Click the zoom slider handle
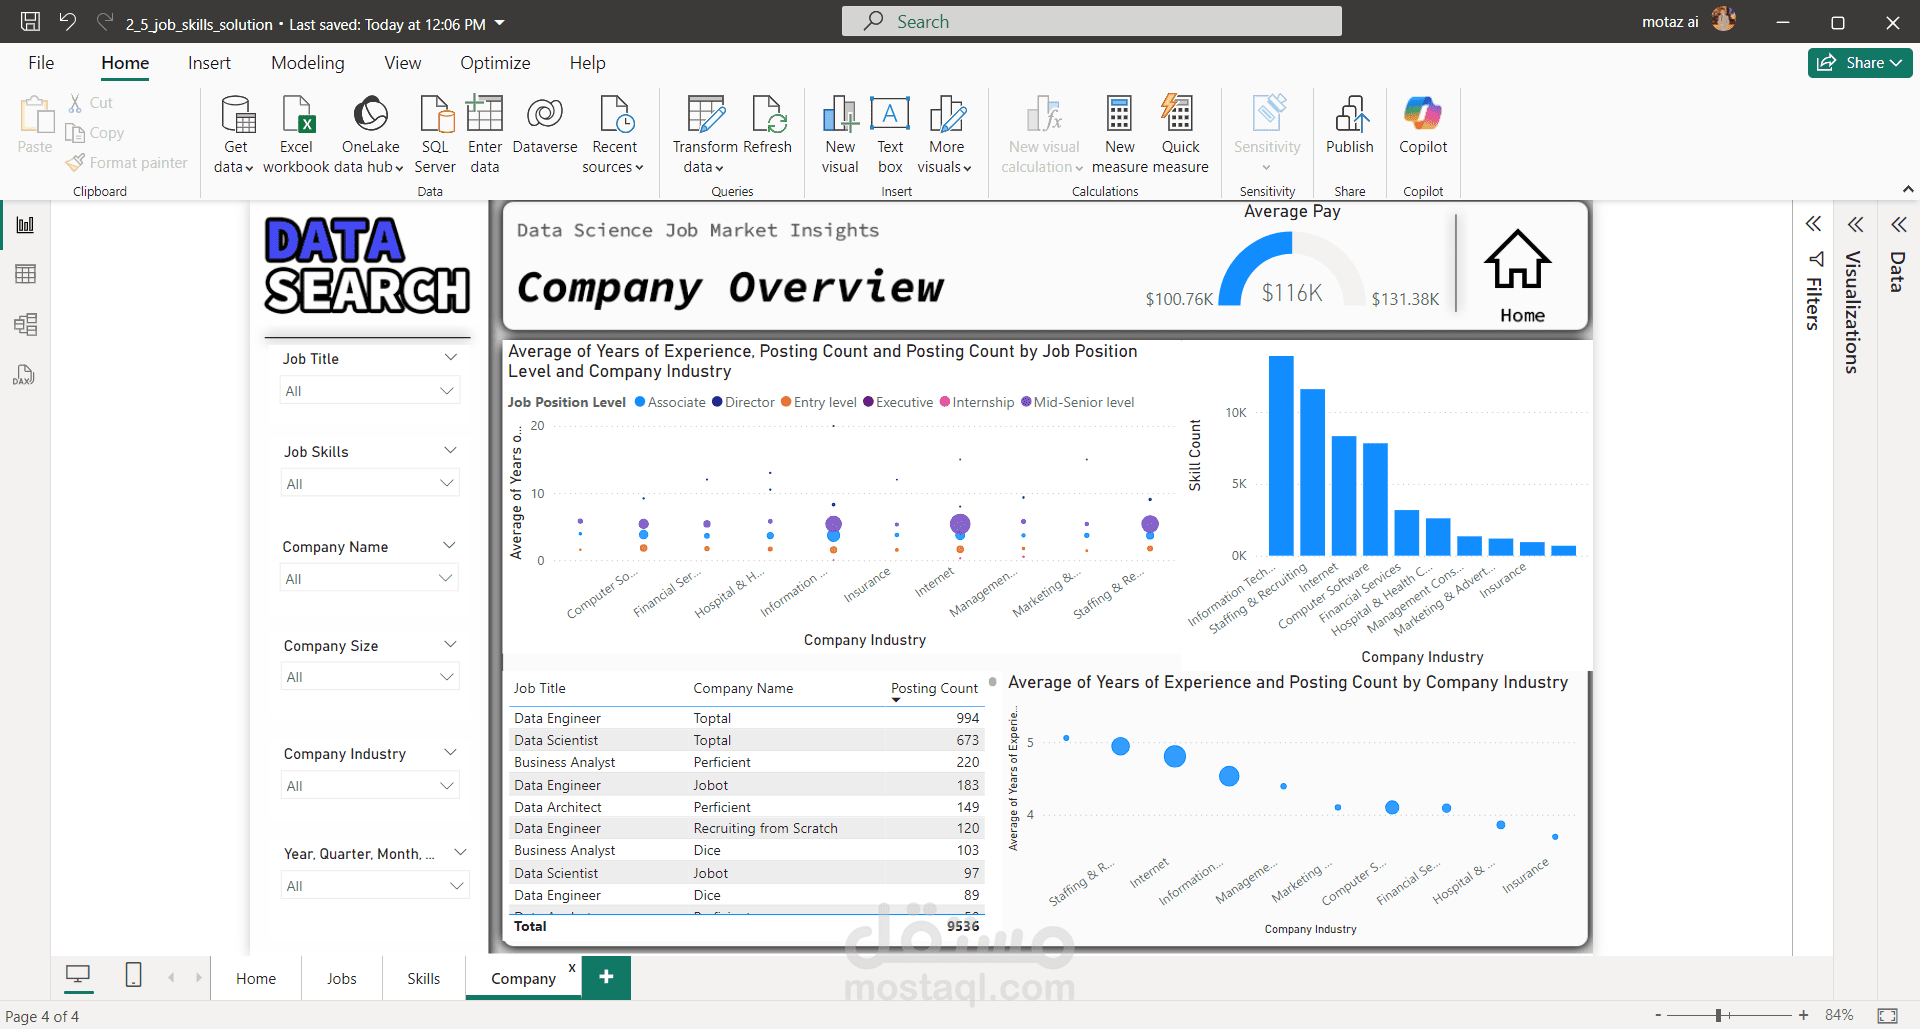The width and height of the screenshot is (1920, 1029). pyautogui.click(x=1718, y=1015)
